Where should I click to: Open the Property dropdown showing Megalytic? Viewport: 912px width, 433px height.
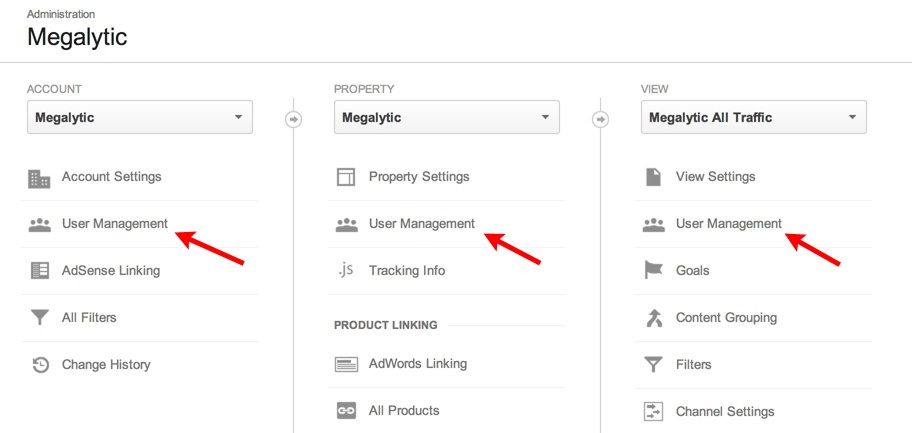[x=447, y=118]
